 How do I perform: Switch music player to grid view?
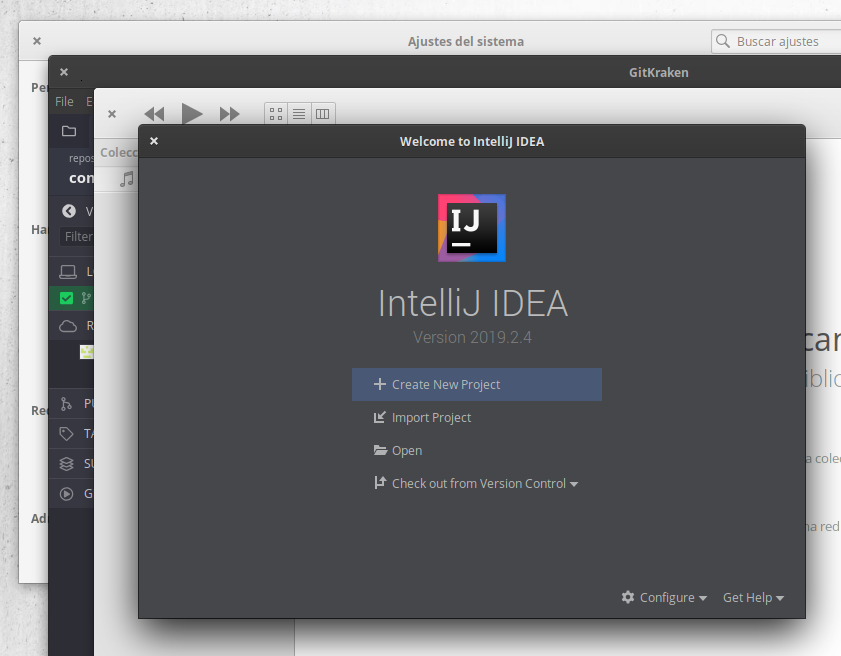(276, 114)
